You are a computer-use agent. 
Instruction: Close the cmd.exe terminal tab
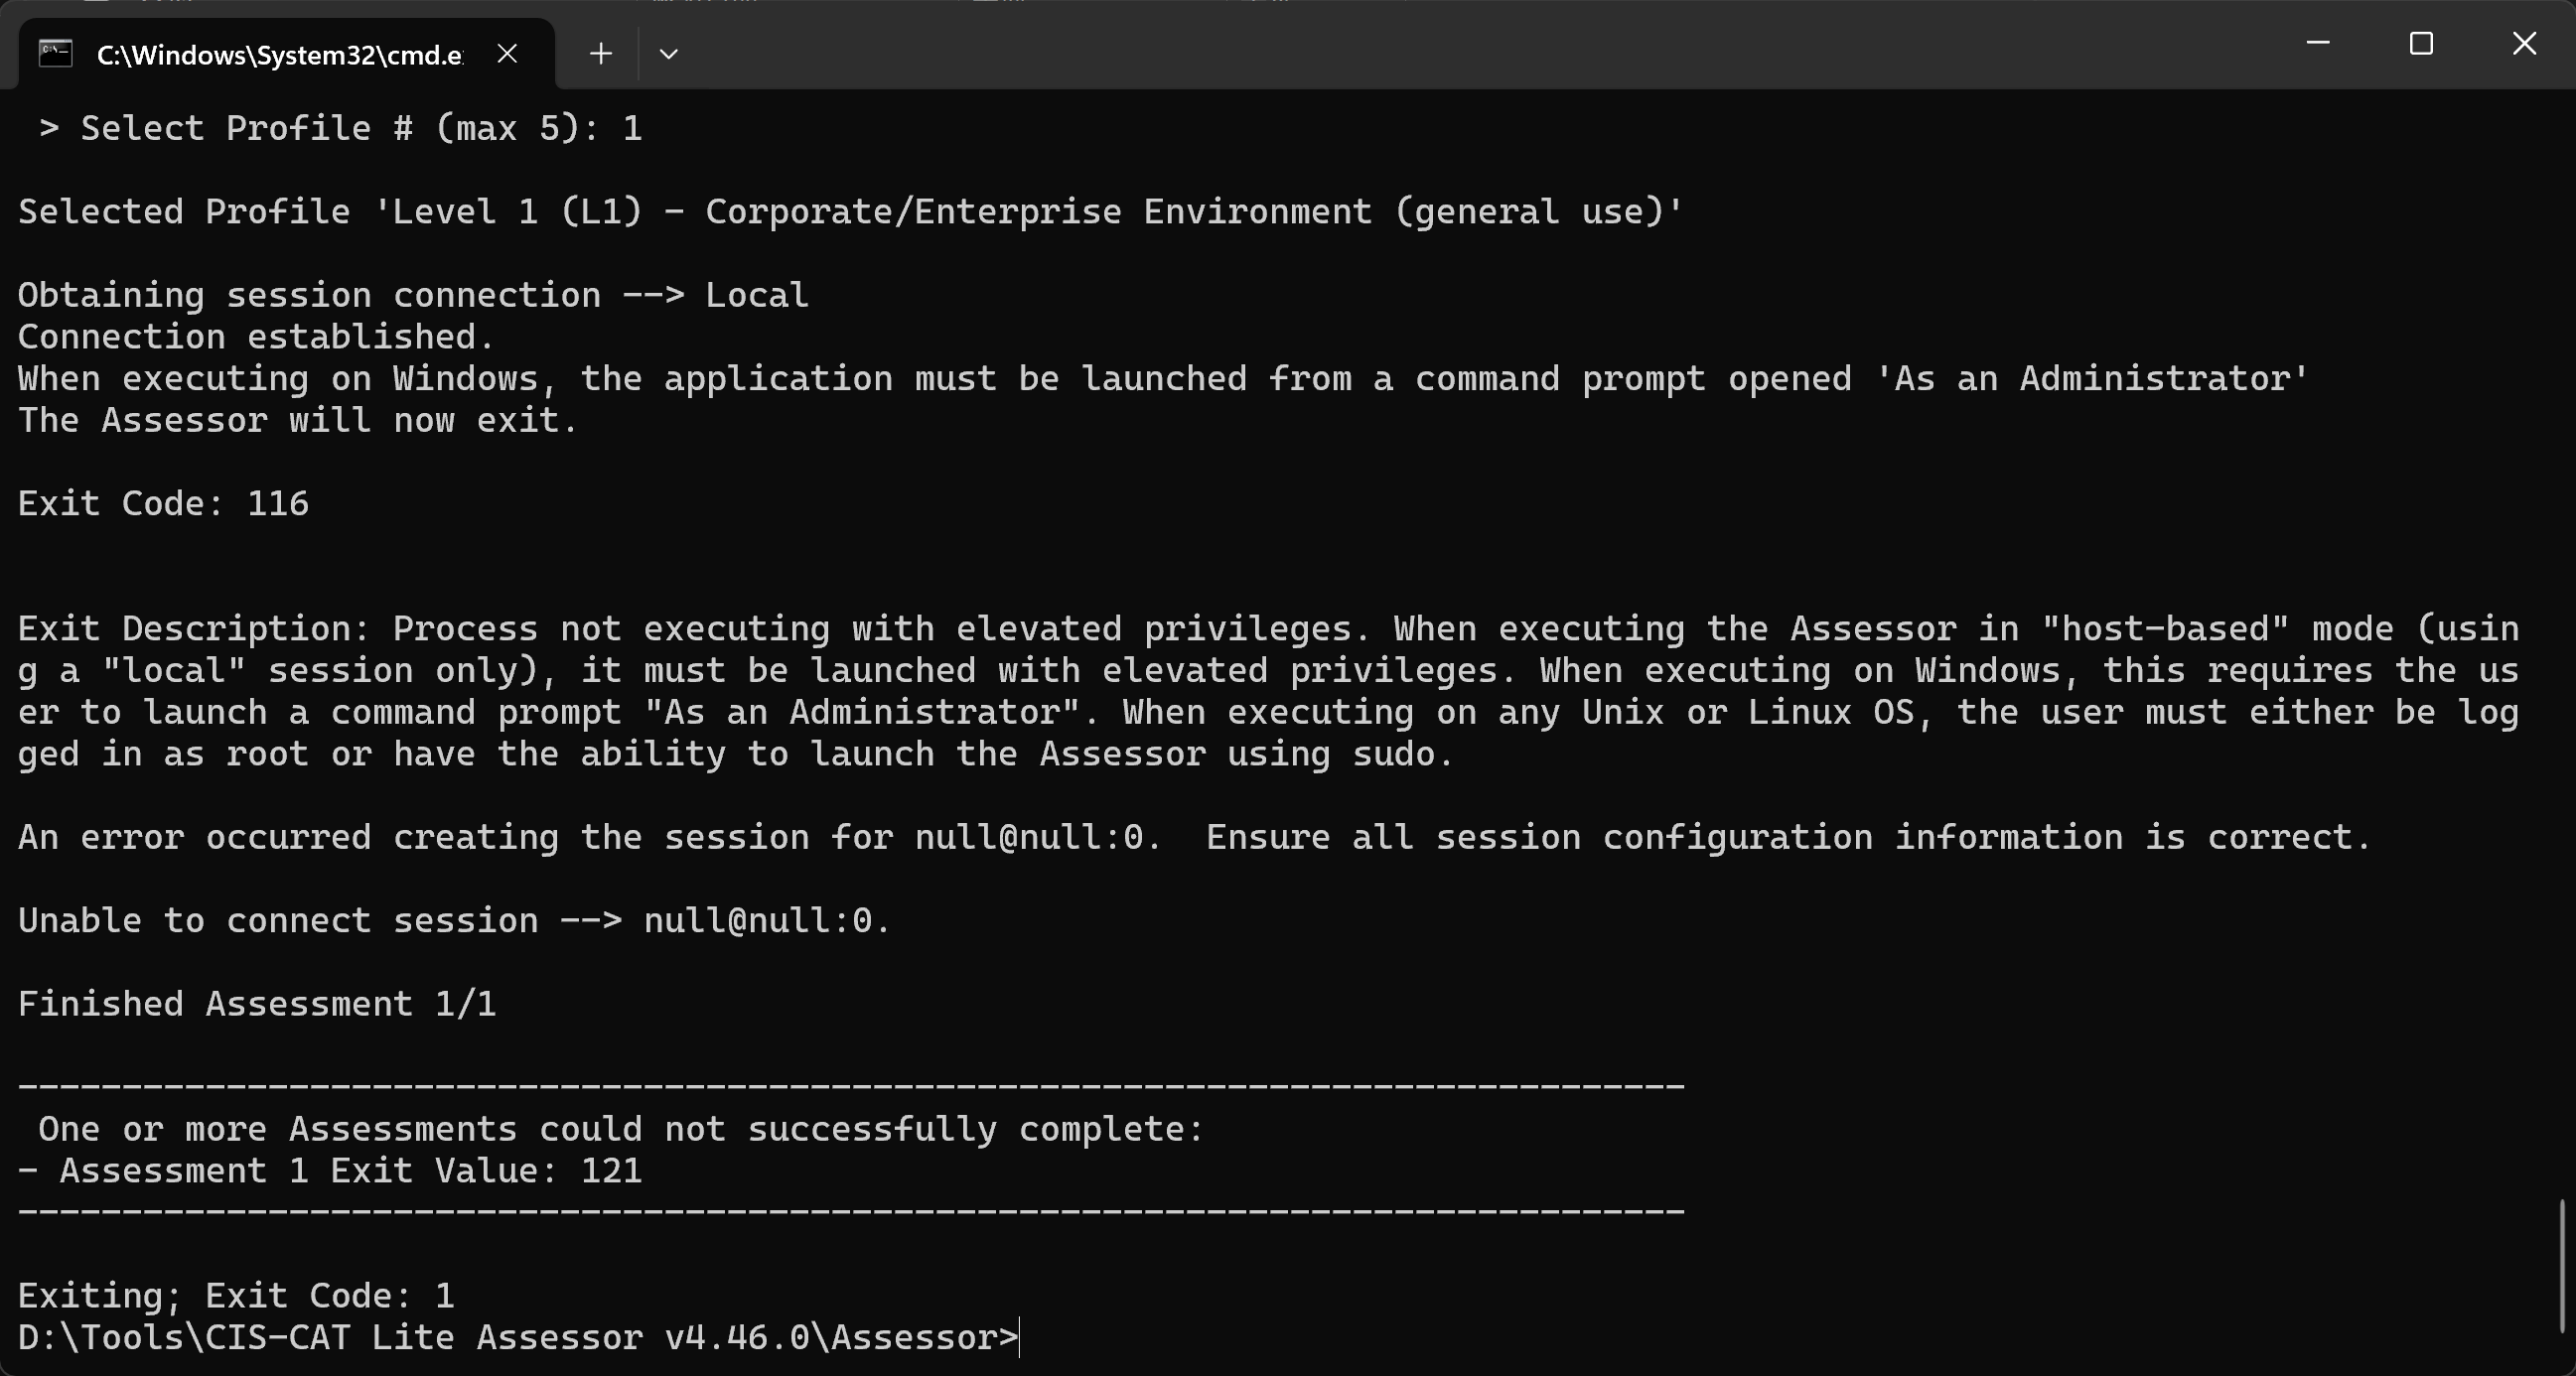(x=507, y=53)
